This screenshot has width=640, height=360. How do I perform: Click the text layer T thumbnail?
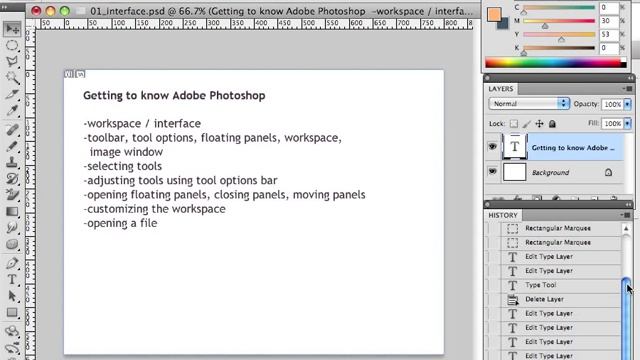[515, 147]
